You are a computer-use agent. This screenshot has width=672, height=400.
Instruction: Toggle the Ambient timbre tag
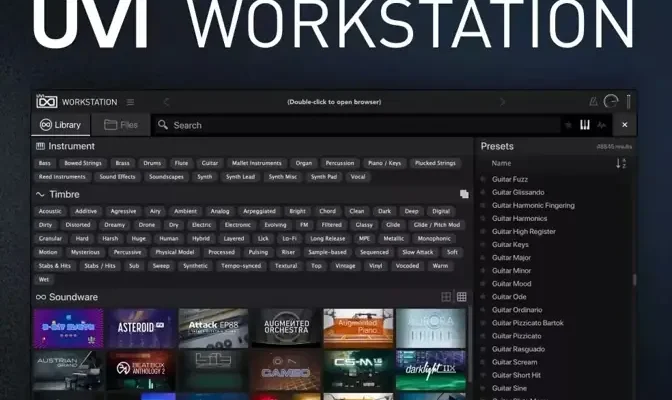tap(186, 211)
